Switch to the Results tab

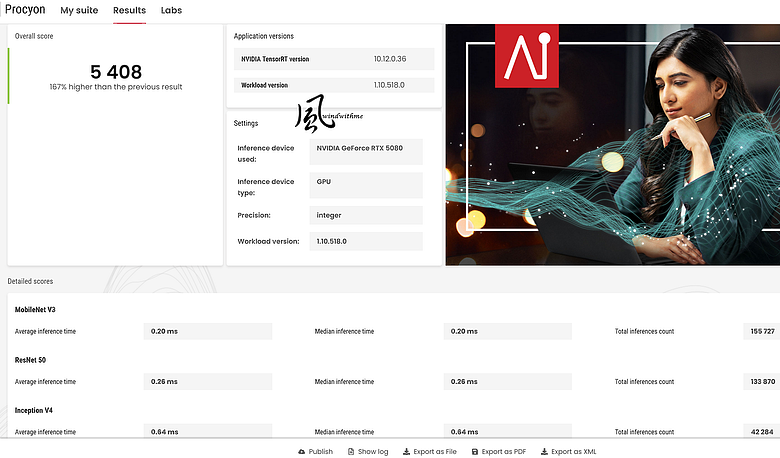click(x=129, y=10)
